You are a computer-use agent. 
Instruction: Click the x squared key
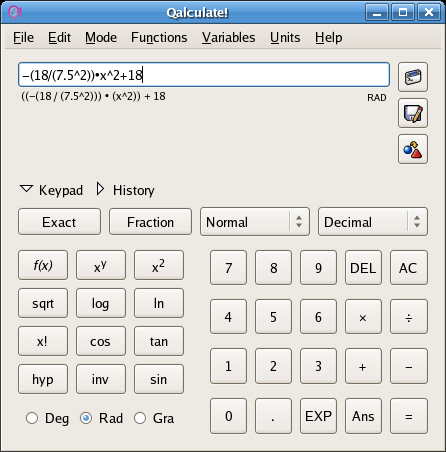click(x=159, y=265)
